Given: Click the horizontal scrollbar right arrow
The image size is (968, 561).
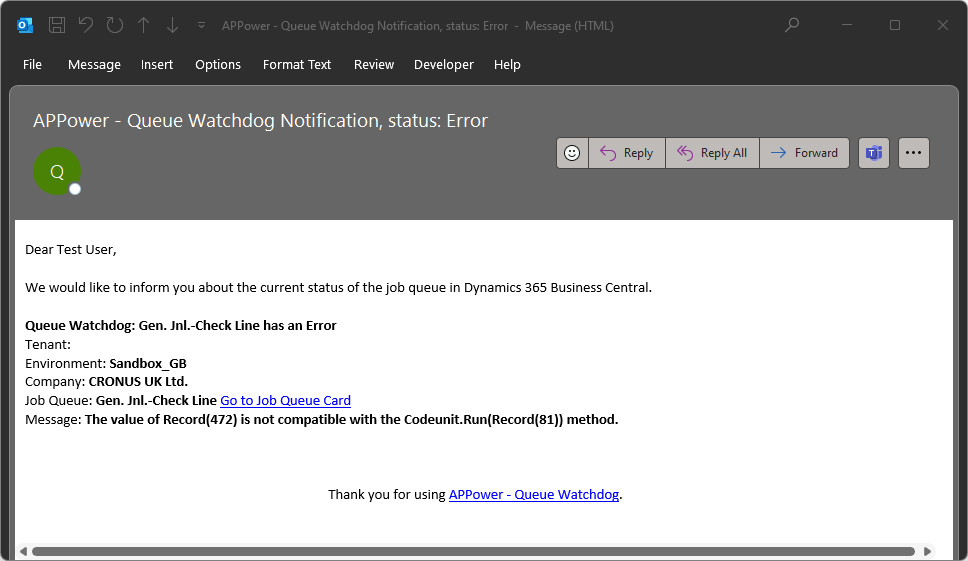Looking at the screenshot, I should [927, 551].
